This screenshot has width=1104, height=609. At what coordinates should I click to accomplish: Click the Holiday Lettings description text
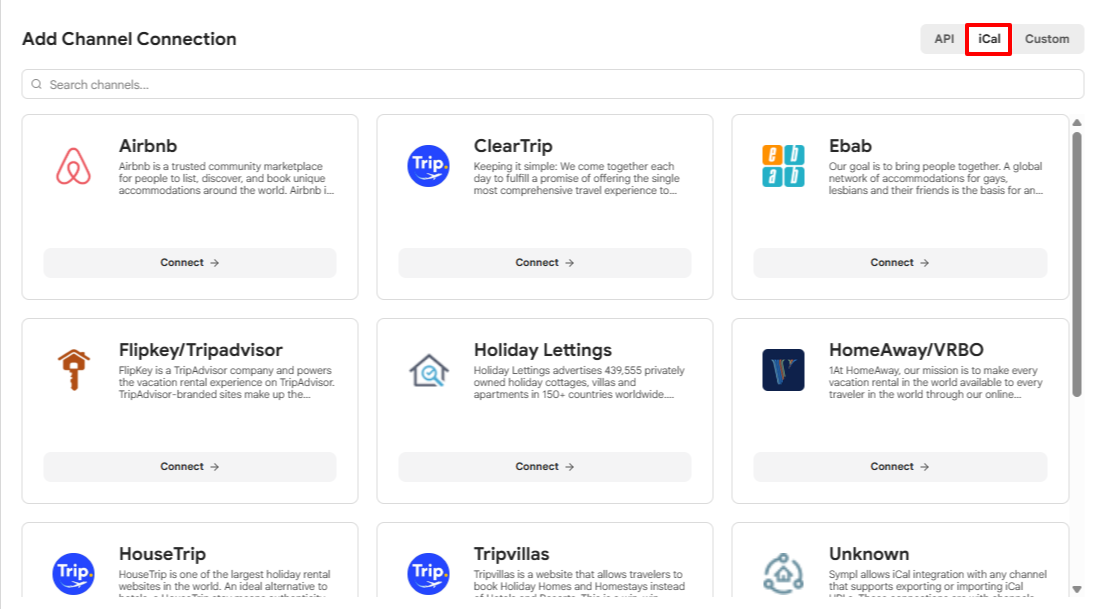pyautogui.click(x=579, y=383)
